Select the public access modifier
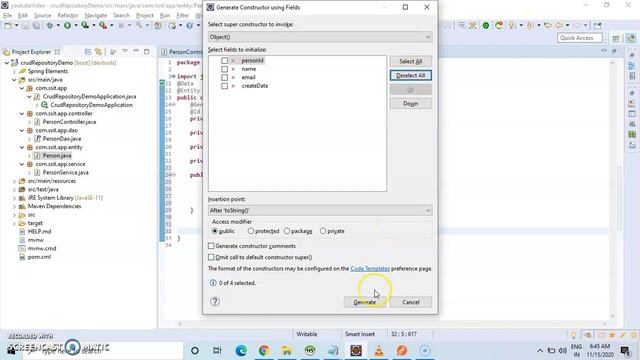 [215, 231]
